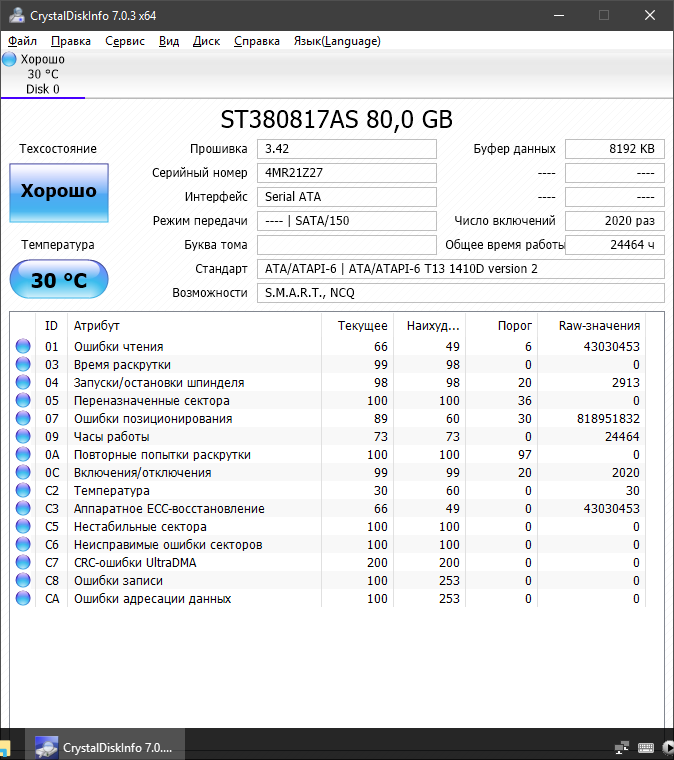Screen dimensions: 674x760
Task: Click status icon for Часы работы row
Action: point(23,436)
